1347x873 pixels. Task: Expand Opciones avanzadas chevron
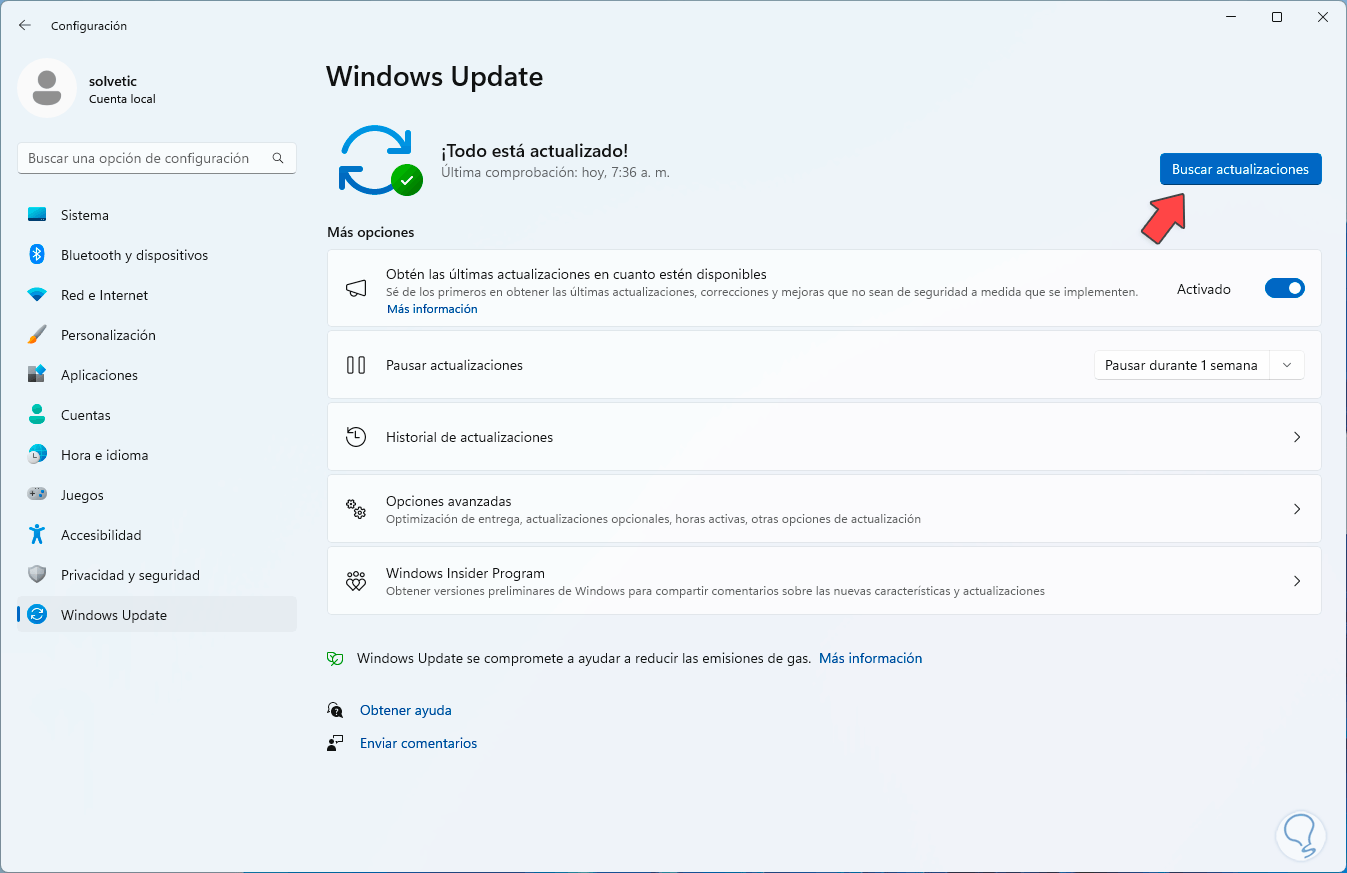coord(1297,509)
